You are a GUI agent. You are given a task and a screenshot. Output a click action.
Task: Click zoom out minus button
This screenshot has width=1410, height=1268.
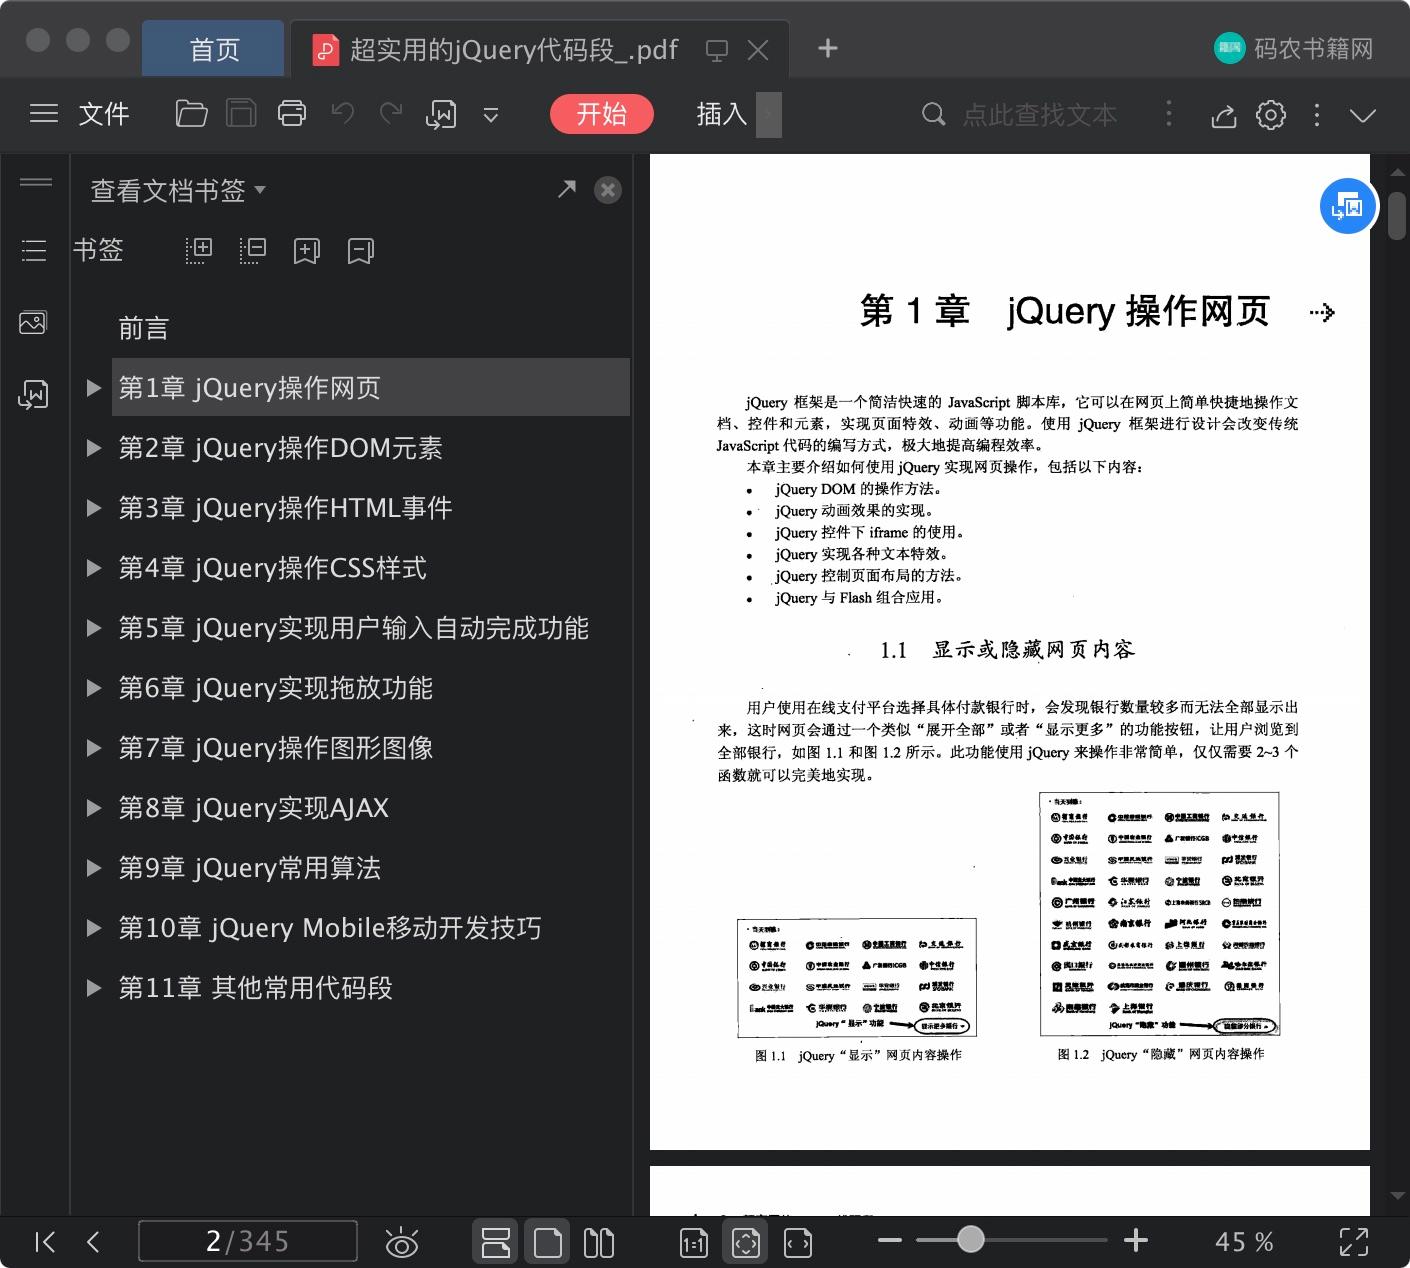click(x=889, y=1240)
